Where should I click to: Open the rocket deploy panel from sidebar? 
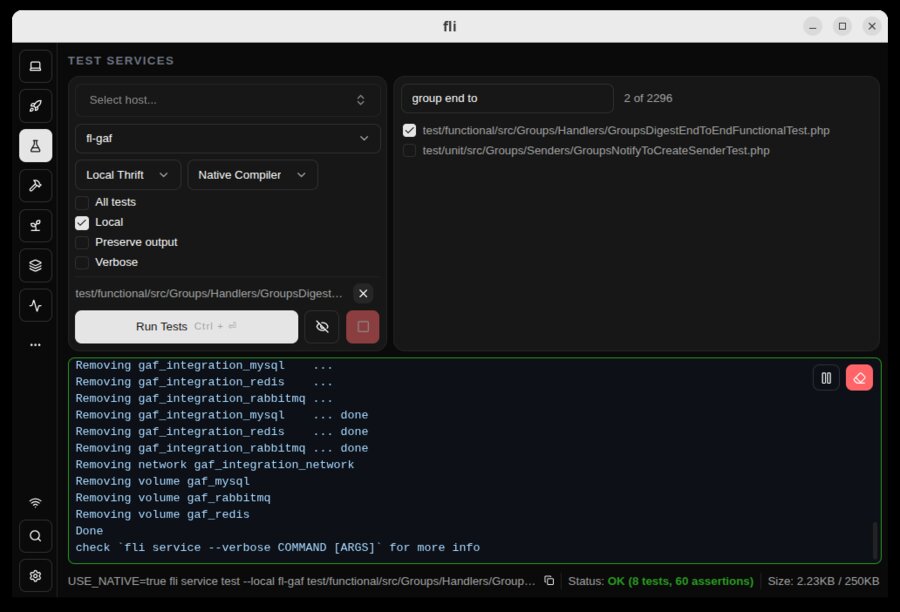coord(35,106)
